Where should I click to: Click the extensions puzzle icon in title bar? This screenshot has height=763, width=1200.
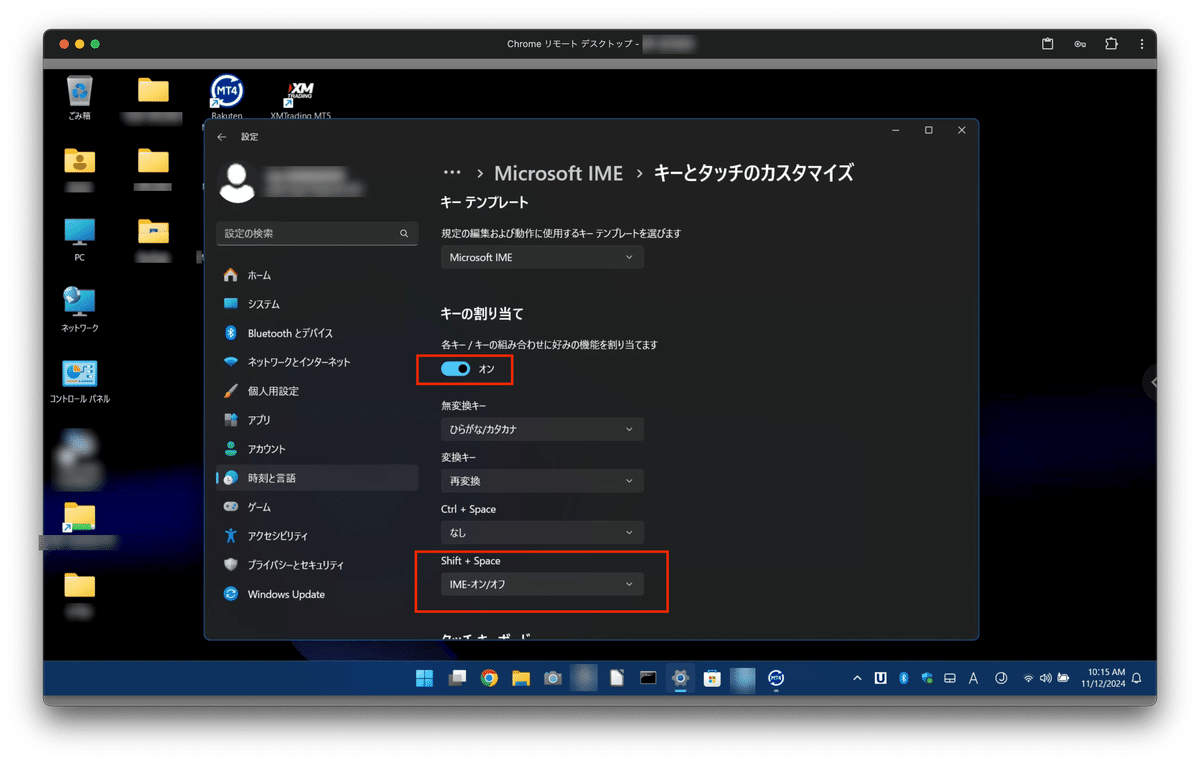point(1111,44)
